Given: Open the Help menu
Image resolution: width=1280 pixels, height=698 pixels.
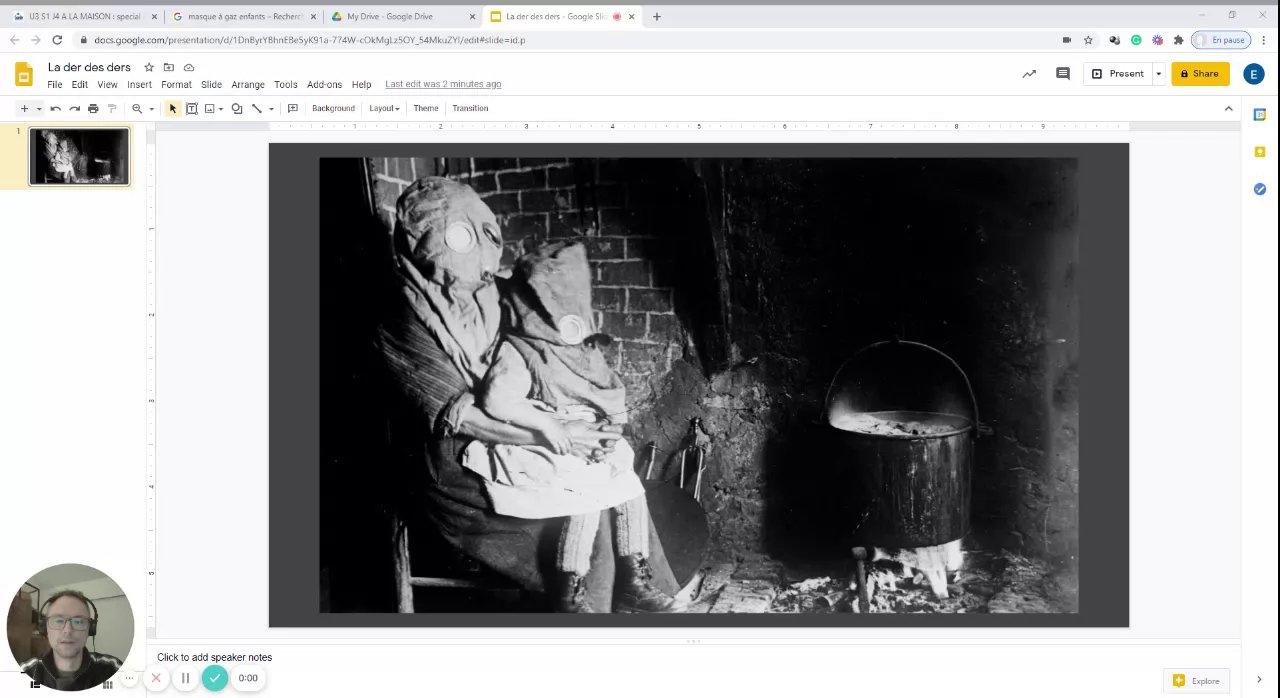Looking at the screenshot, I should tap(361, 85).
